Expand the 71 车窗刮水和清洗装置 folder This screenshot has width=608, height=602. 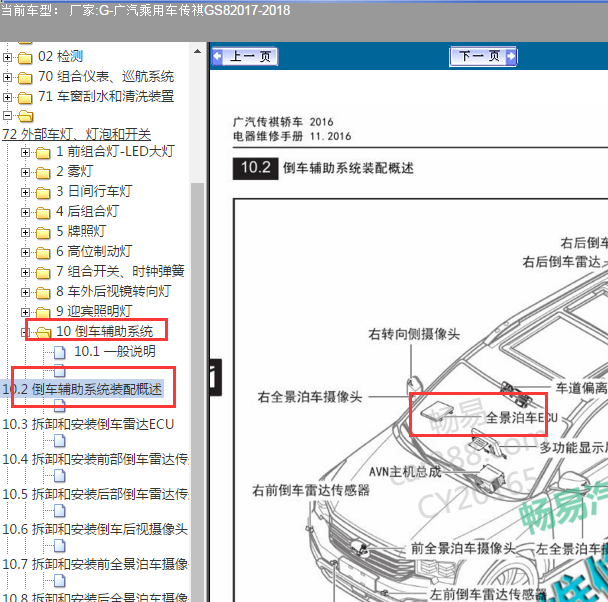pyautogui.click(x=7, y=97)
